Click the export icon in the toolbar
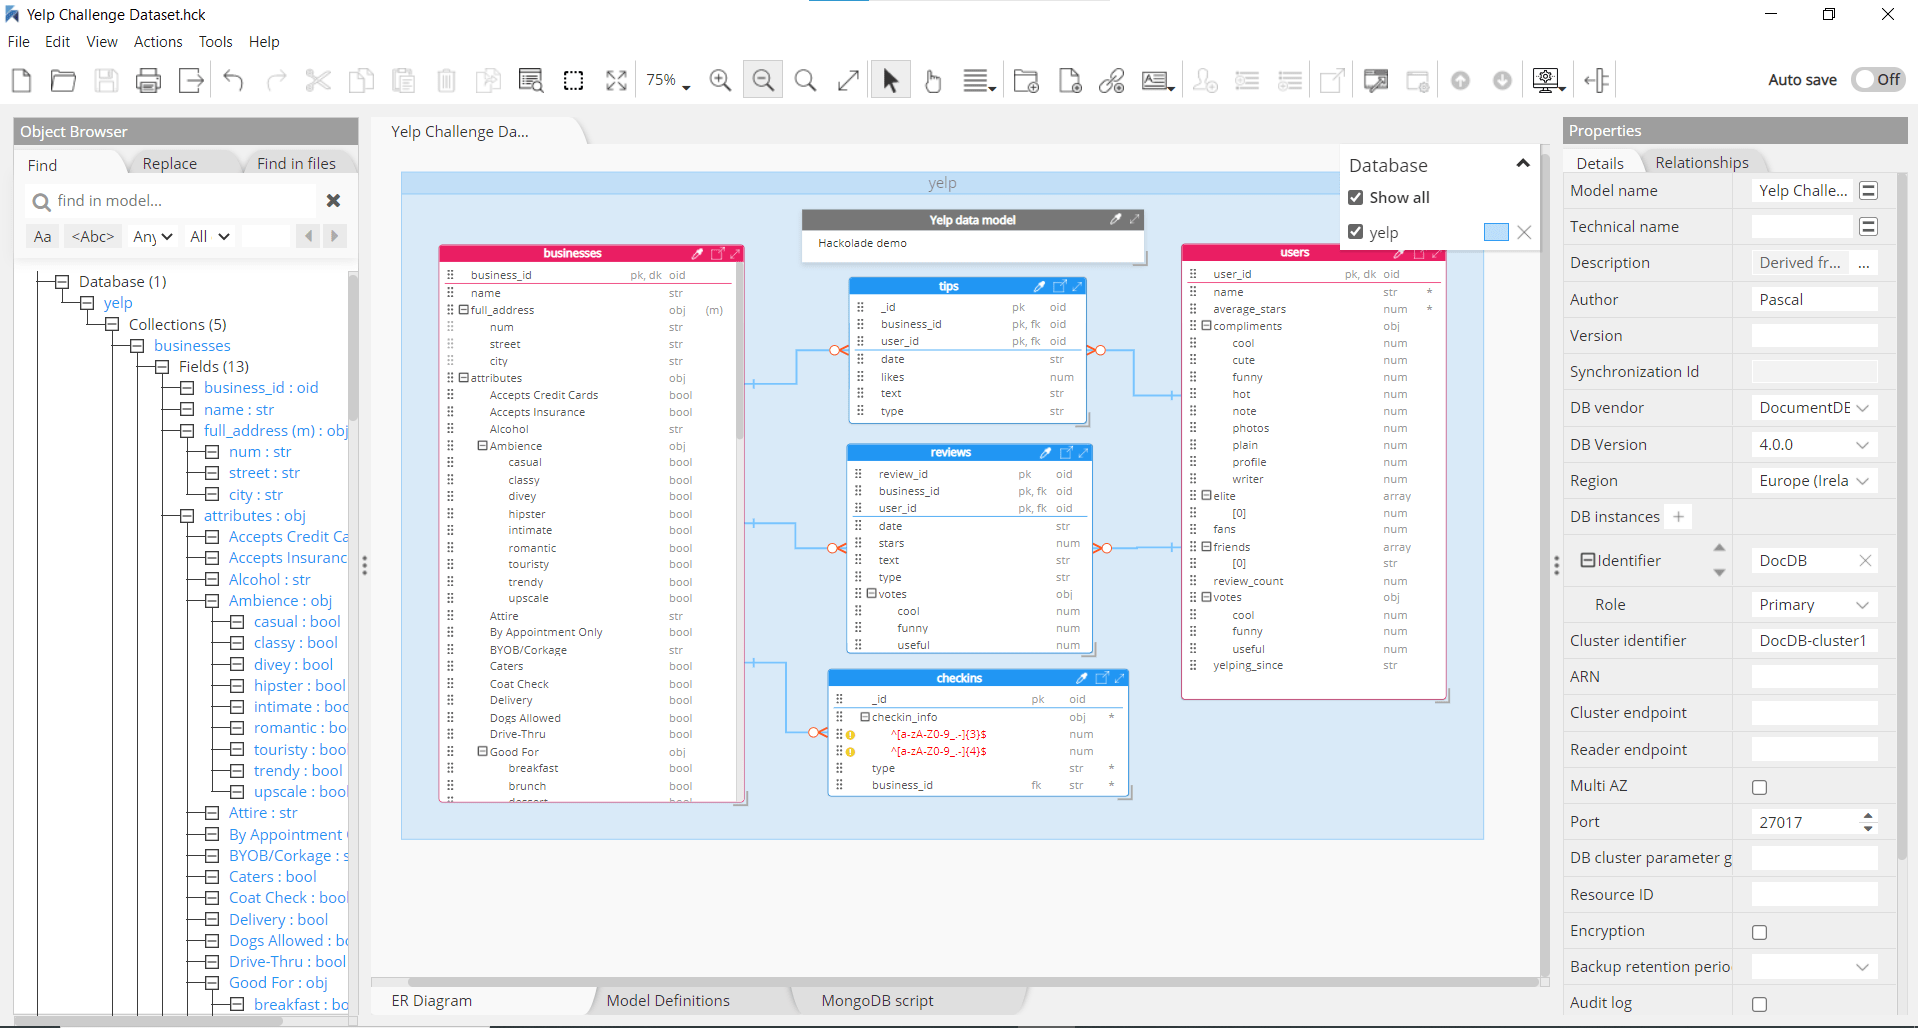The image size is (1918, 1028). click(191, 80)
